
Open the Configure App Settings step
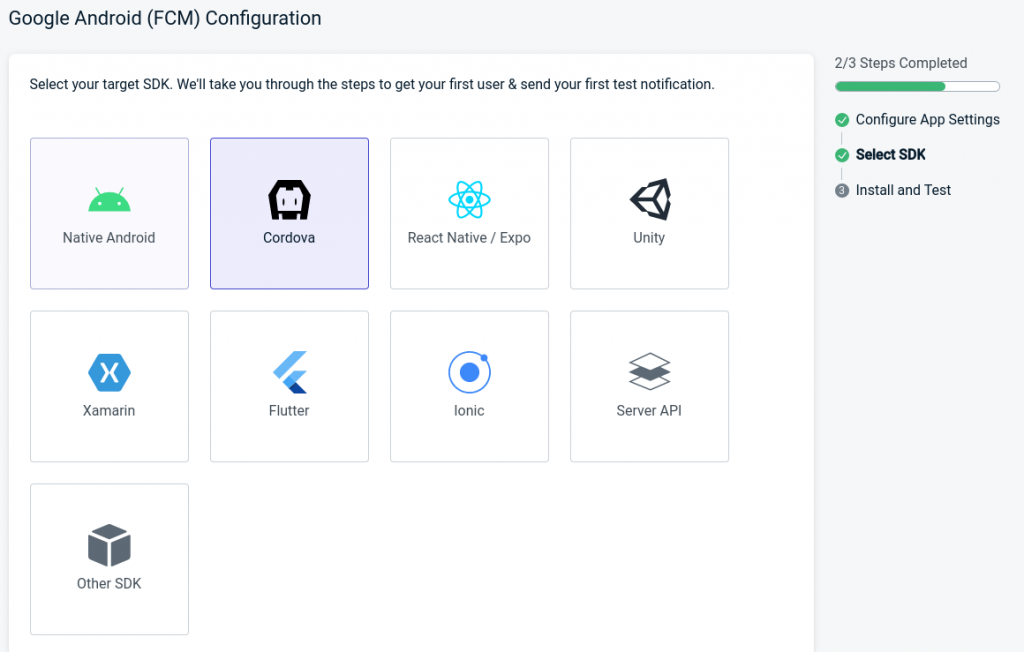pyautogui.click(x=926, y=119)
